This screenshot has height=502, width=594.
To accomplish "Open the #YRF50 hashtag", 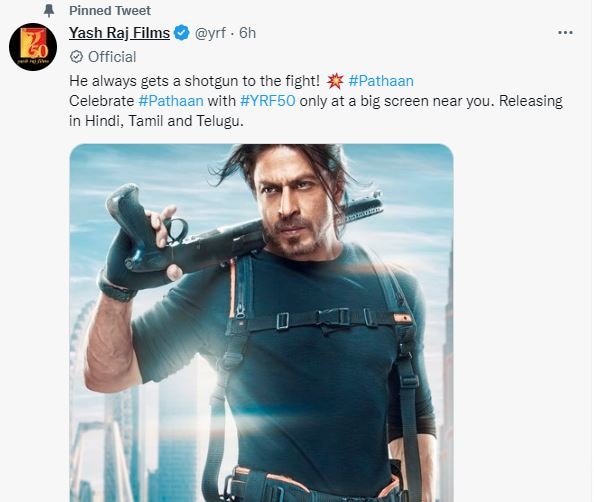I will [267, 101].
